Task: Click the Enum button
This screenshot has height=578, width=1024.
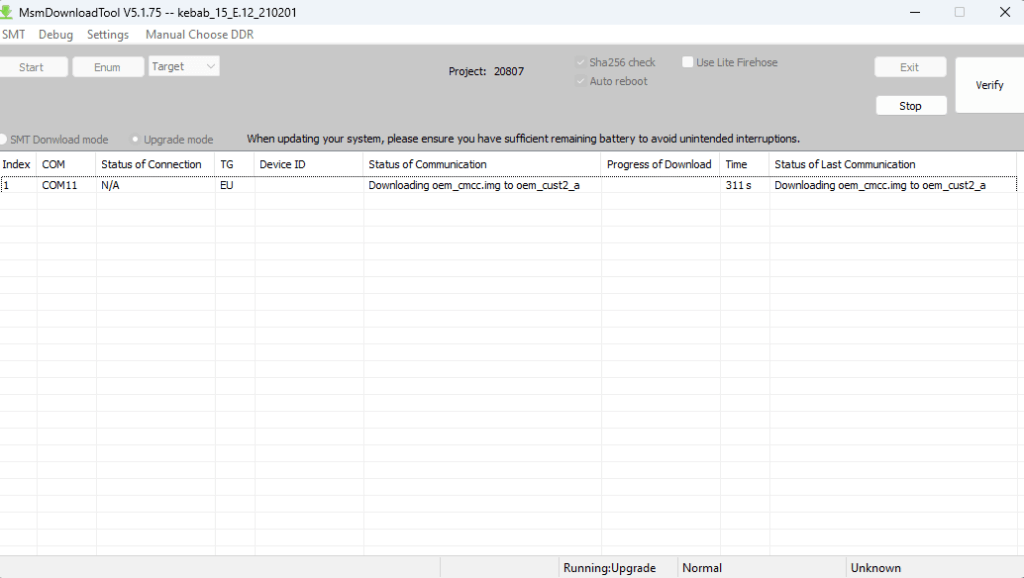Action: pos(108,67)
